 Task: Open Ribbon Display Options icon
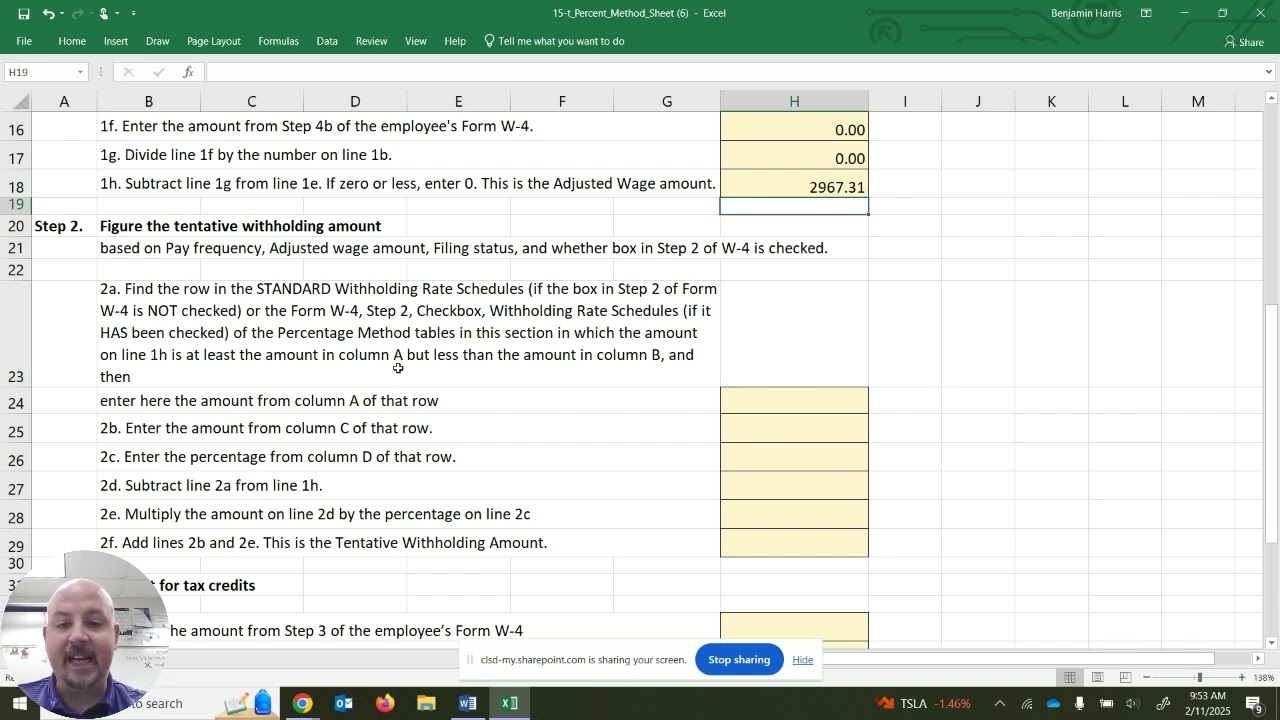coord(1147,14)
